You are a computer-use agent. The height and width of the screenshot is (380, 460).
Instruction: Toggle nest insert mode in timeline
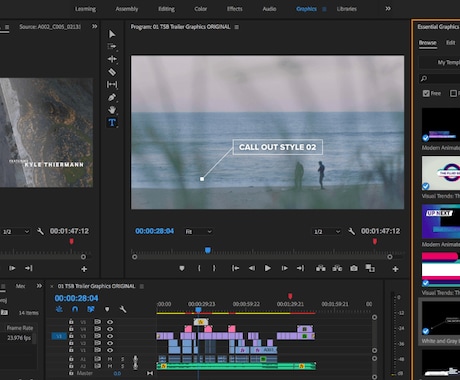tap(59, 309)
